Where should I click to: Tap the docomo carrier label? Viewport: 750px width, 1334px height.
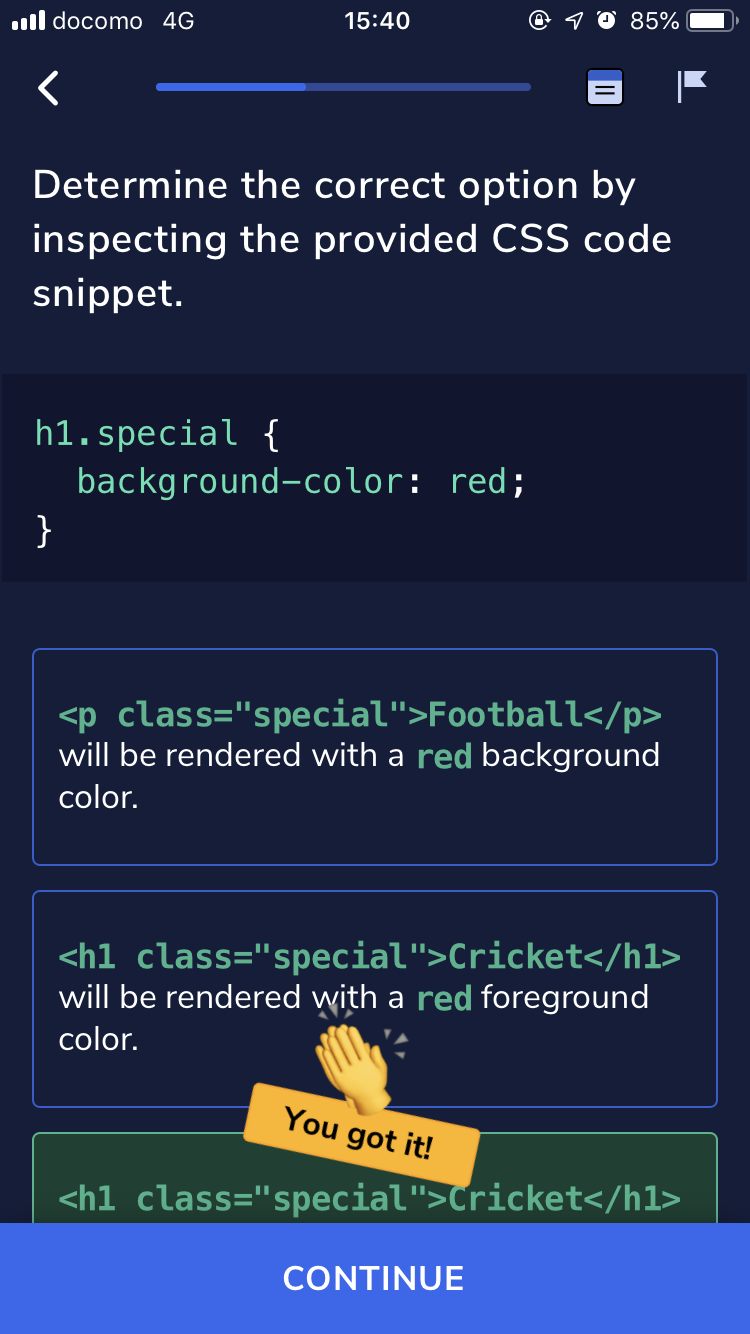pyautogui.click(x=97, y=21)
